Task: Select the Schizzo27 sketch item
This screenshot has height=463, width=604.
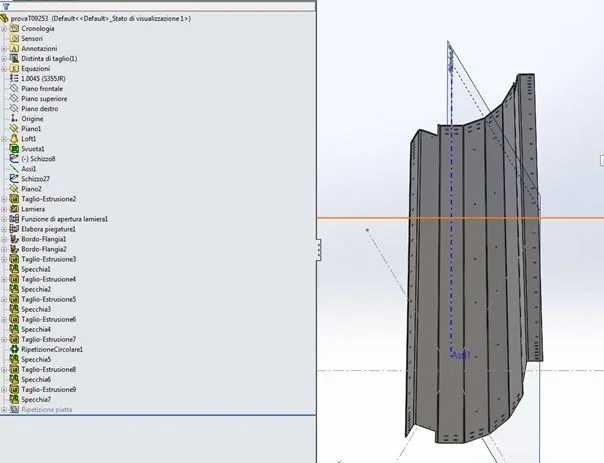Action: (x=35, y=179)
